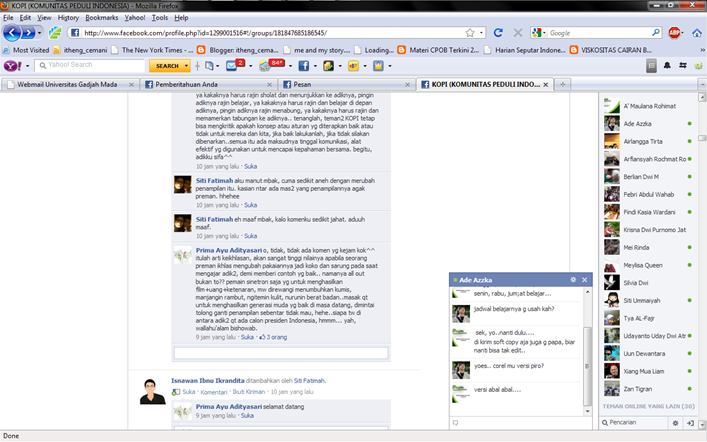Go forward with the Forward arrow button
Viewport: 707px width, 442px height.
[x=28, y=33]
